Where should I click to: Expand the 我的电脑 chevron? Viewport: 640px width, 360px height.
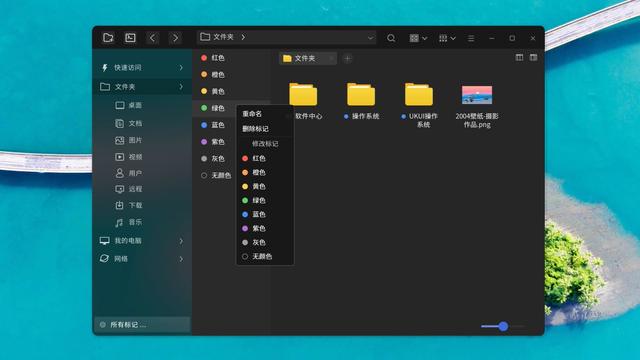coord(181,241)
